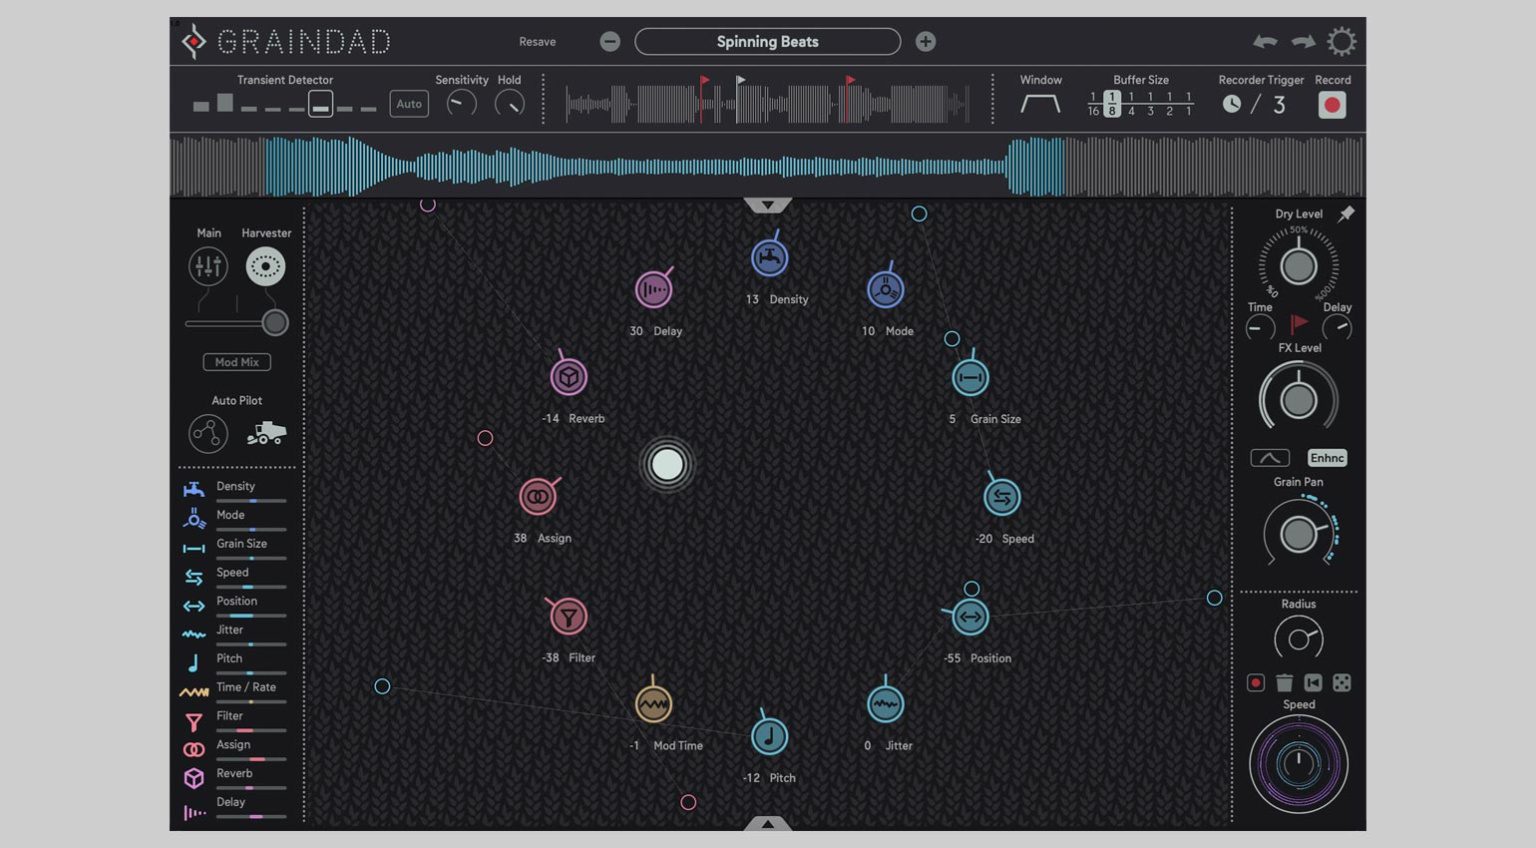The image size is (1536, 848).
Task: Click the Record button
Action: coord(1331,105)
